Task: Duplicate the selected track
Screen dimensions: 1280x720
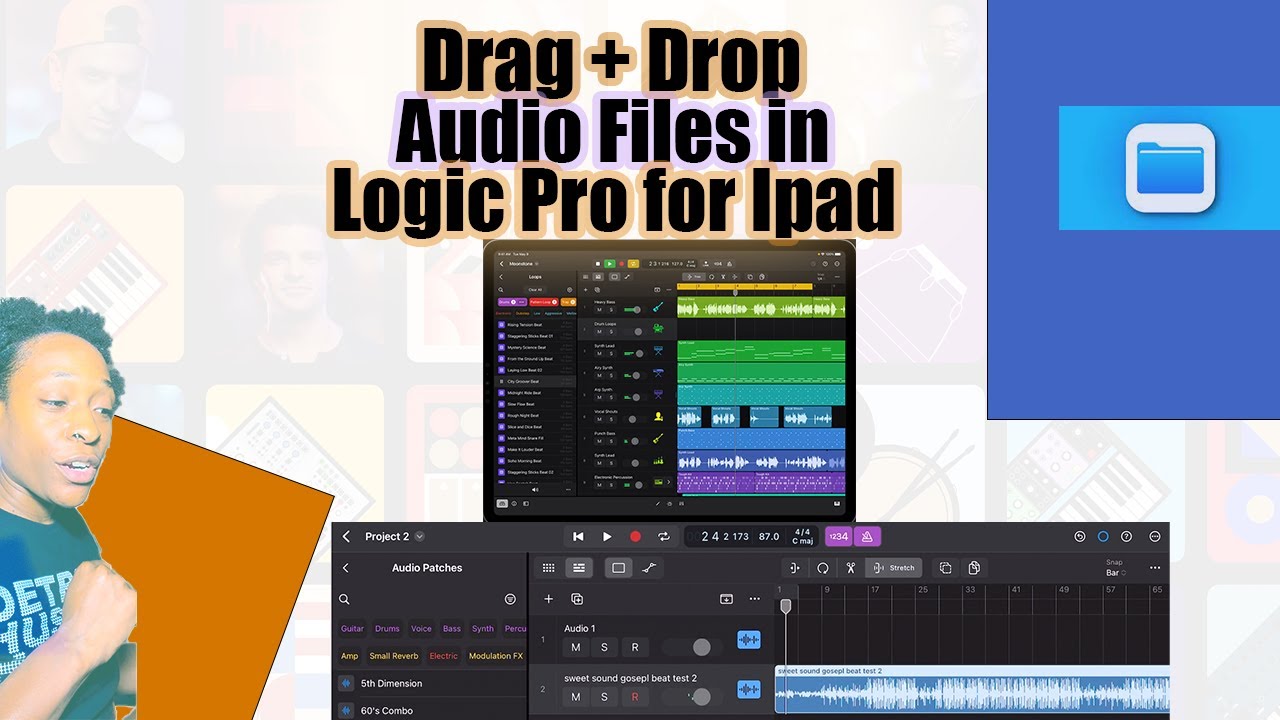Action: [x=577, y=599]
